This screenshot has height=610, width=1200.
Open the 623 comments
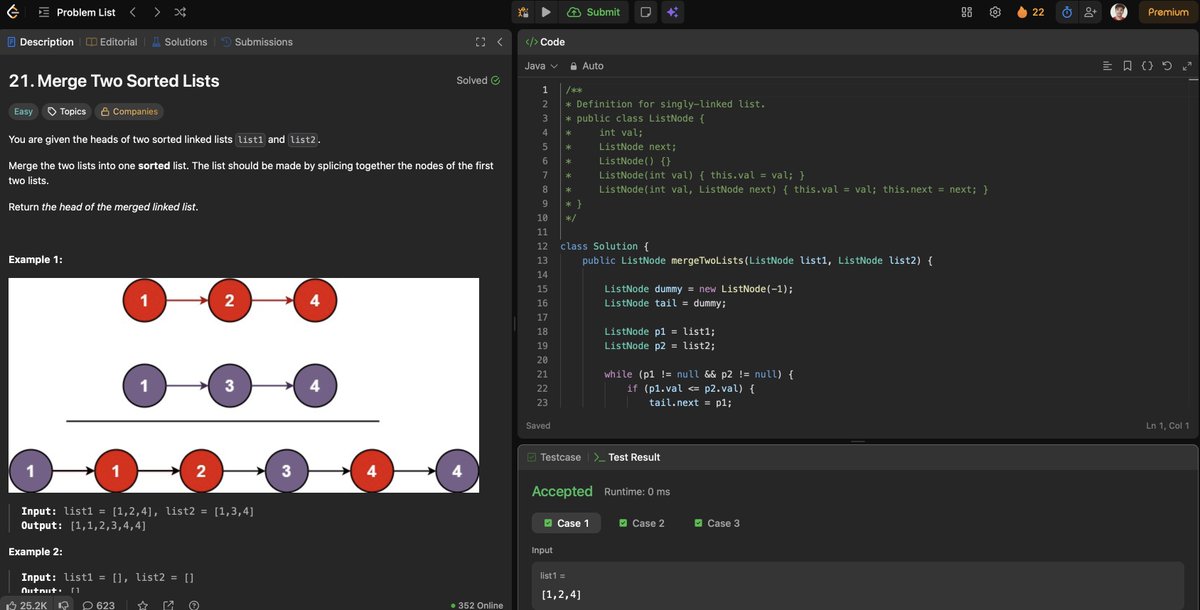[x=98, y=605]
